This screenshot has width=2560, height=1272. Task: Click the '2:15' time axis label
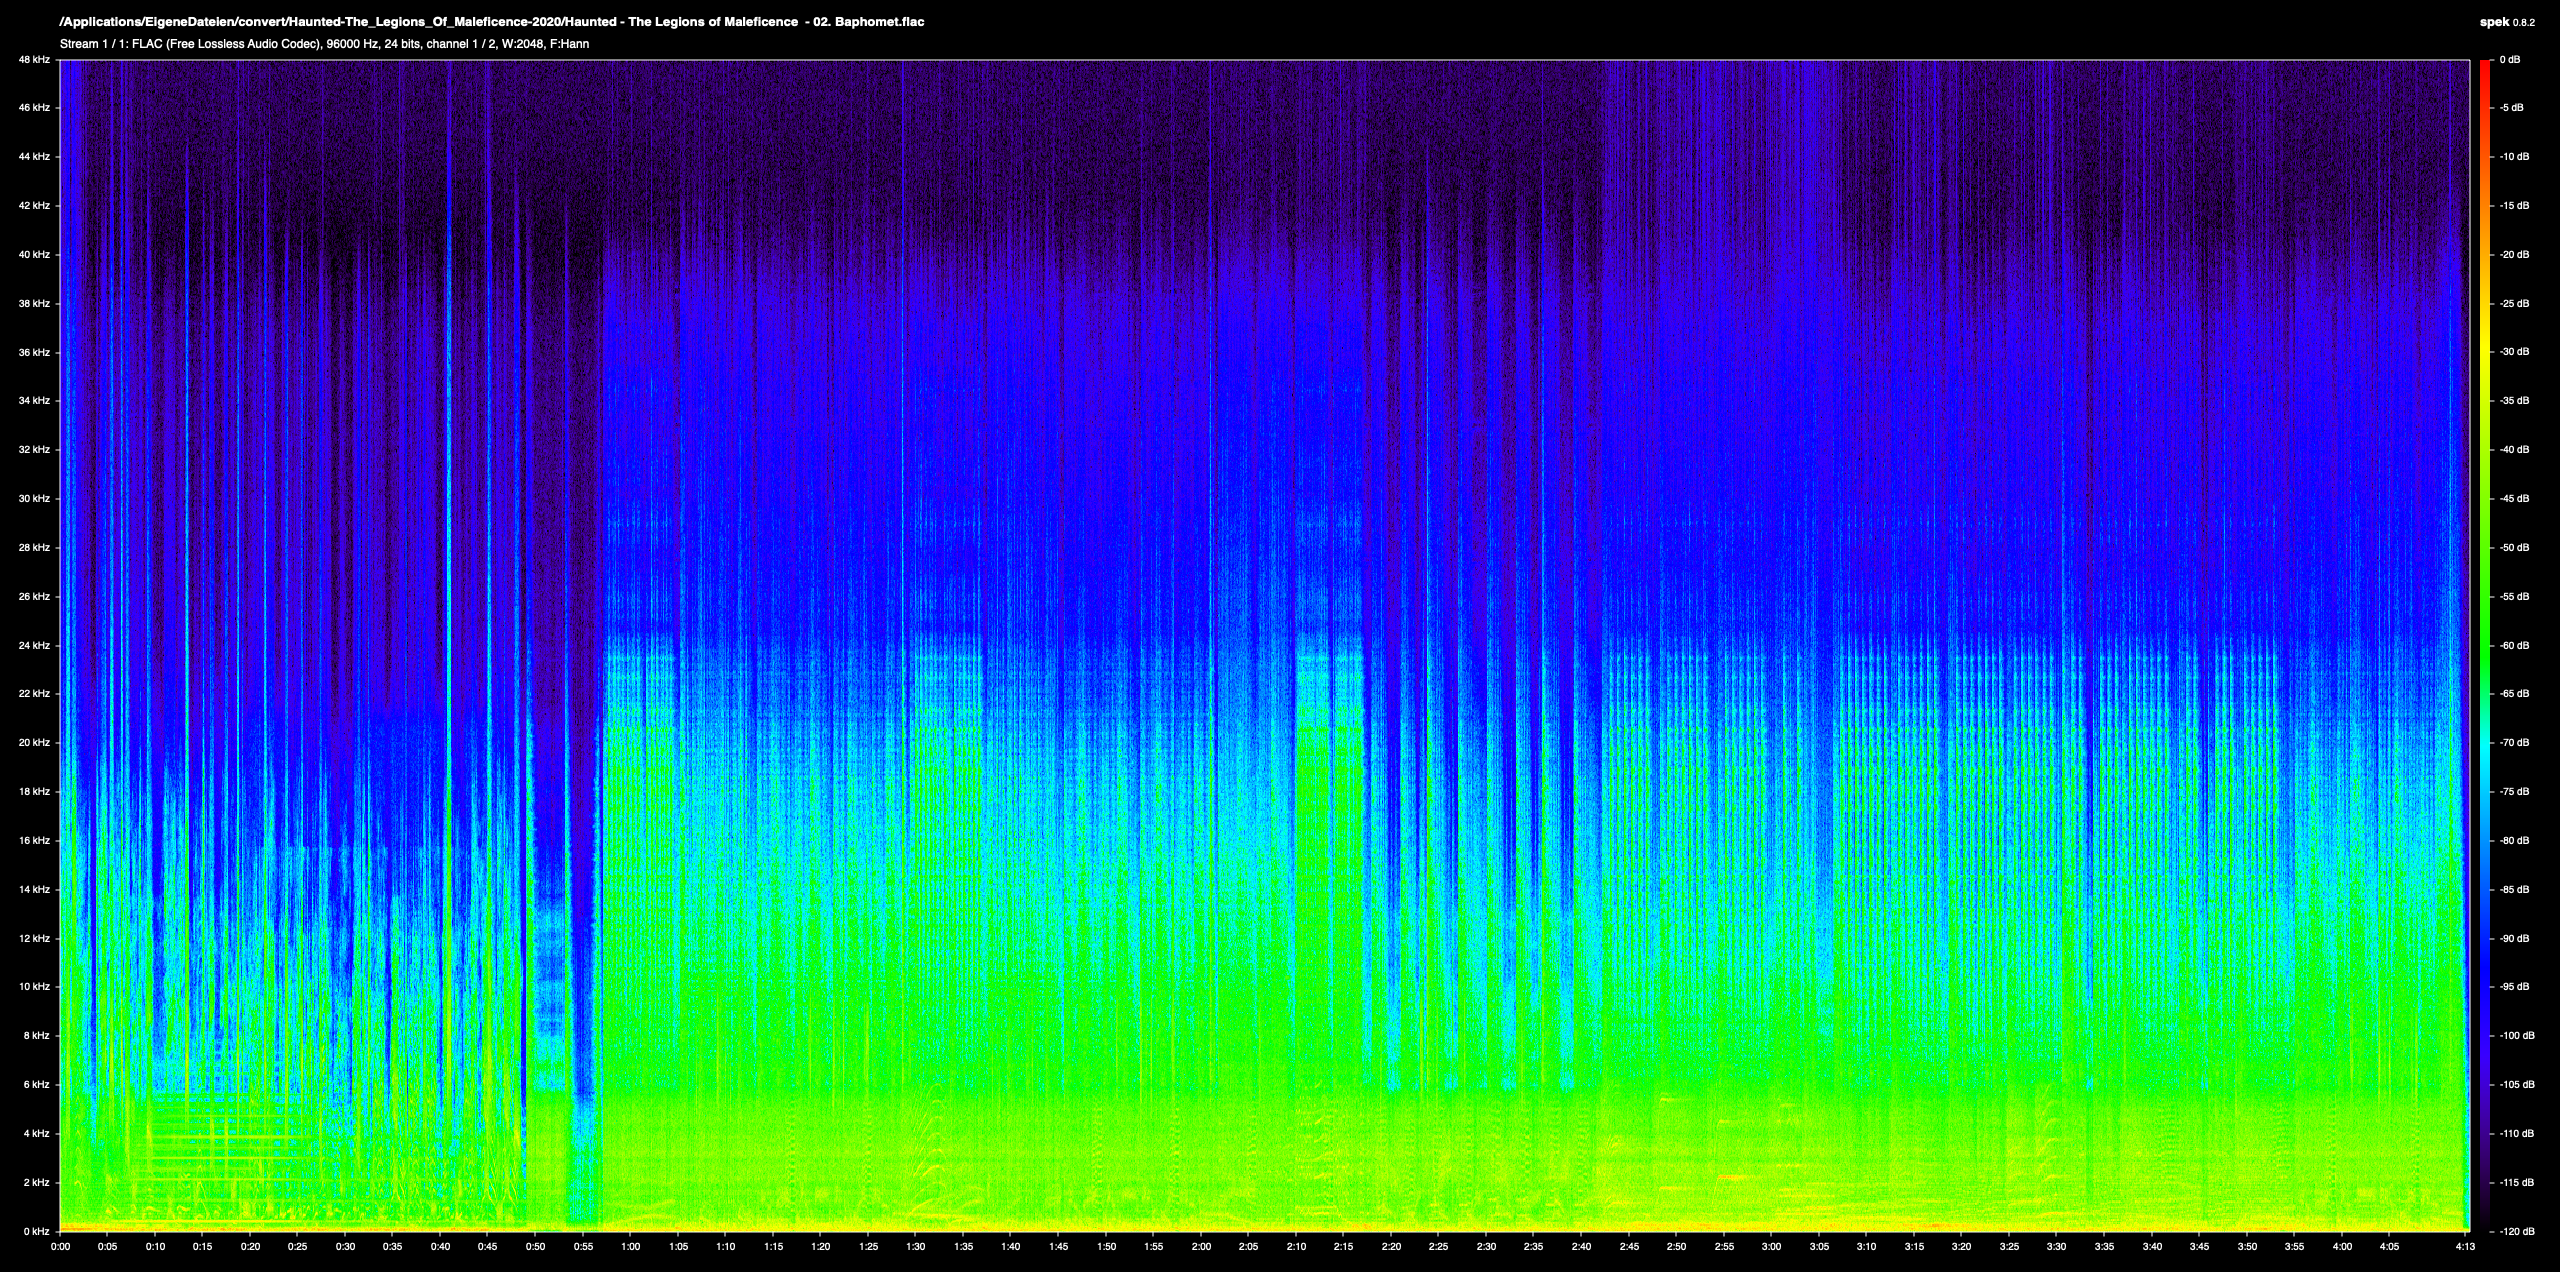[1344, 1247]
